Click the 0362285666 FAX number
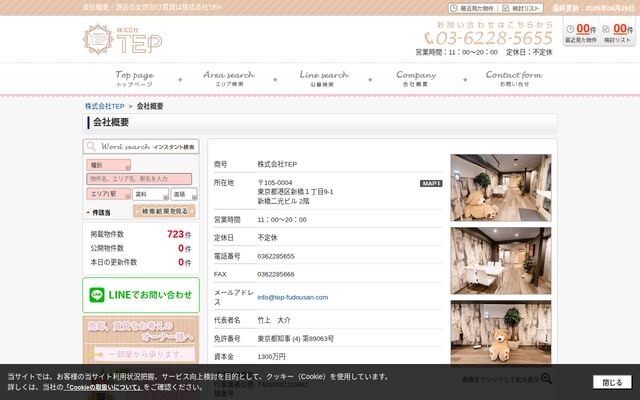The height and width of the screenshot is (400, 640). (276, 274)
